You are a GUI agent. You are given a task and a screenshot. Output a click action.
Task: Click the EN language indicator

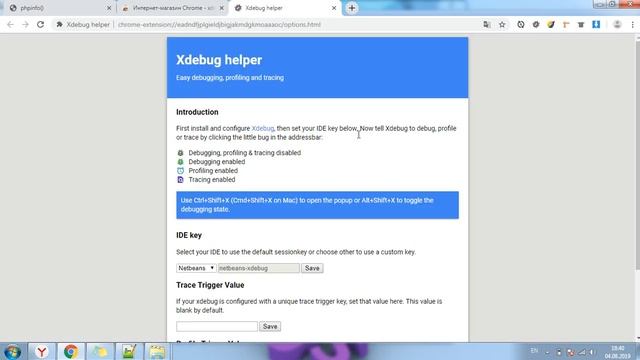[x=534, y=351]
